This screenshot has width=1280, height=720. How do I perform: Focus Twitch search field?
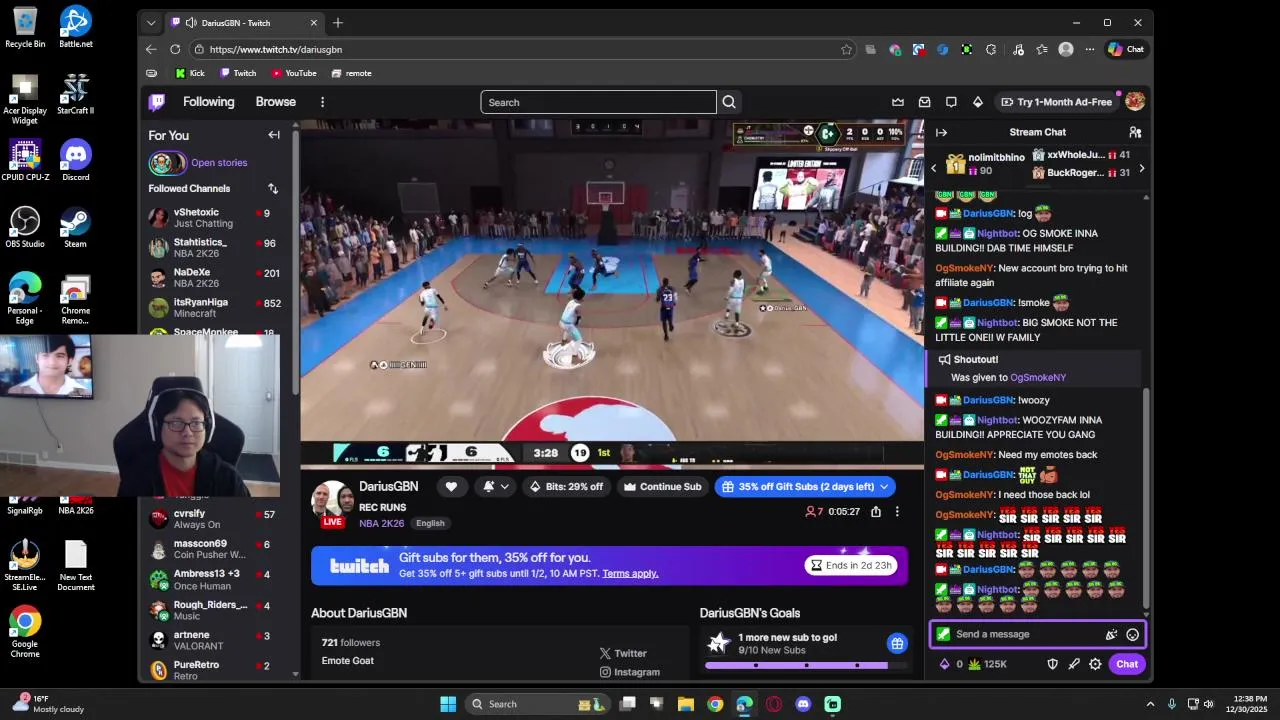point(598,102)
